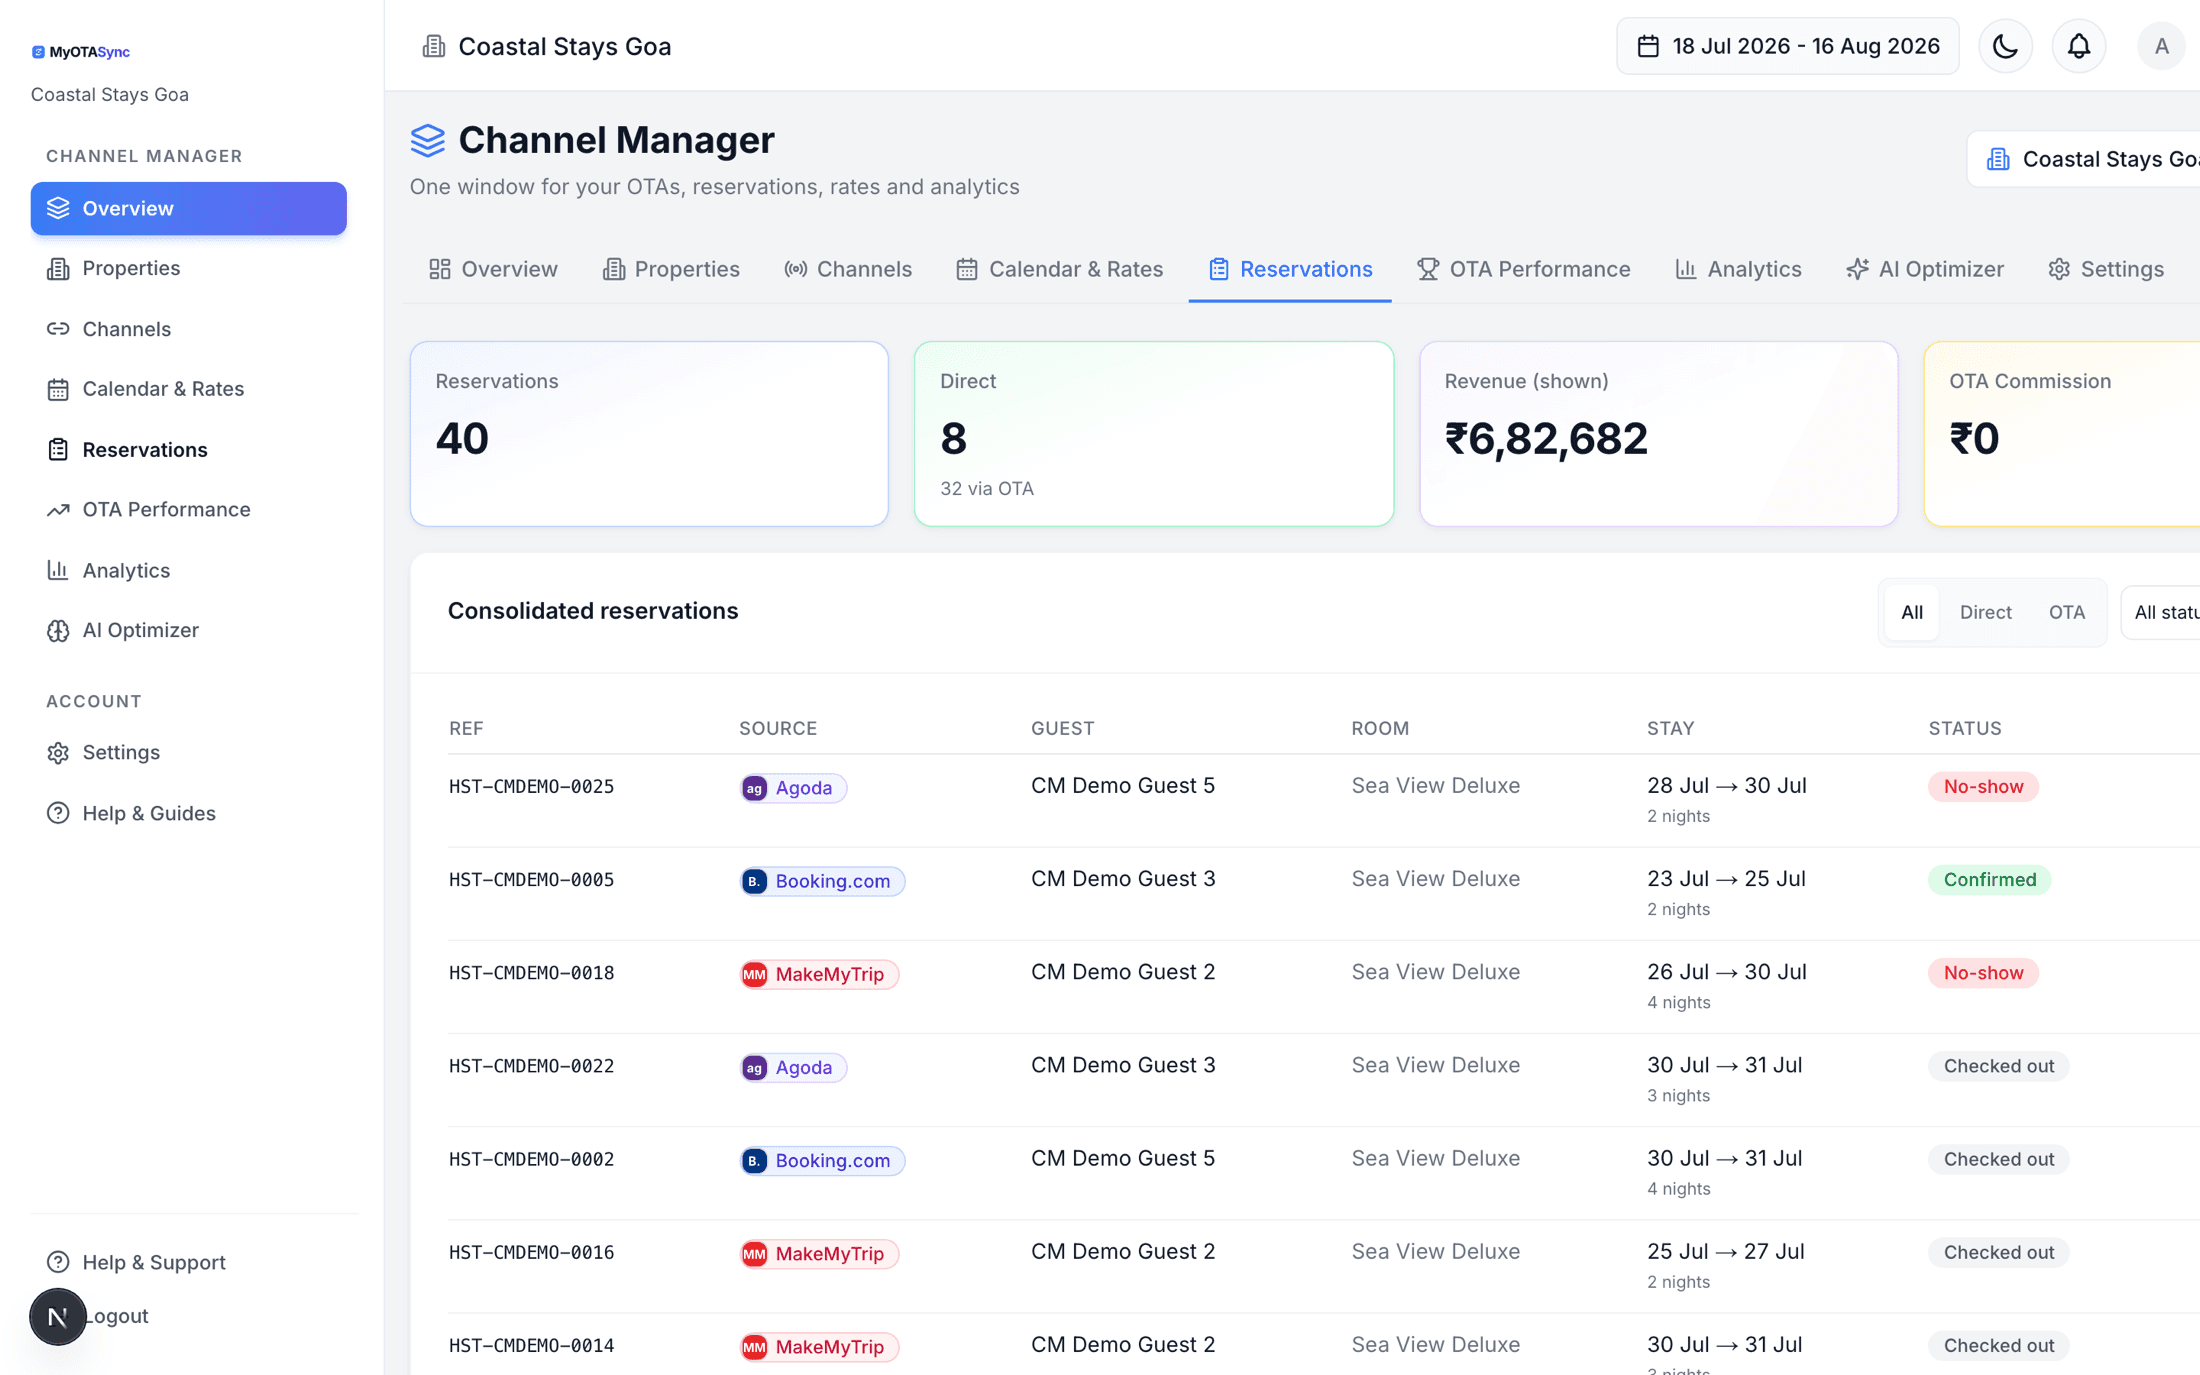Viewport: 2200px width, 1375px height.
Task: Switch to the Properties tab
Action: pos(671,269)
